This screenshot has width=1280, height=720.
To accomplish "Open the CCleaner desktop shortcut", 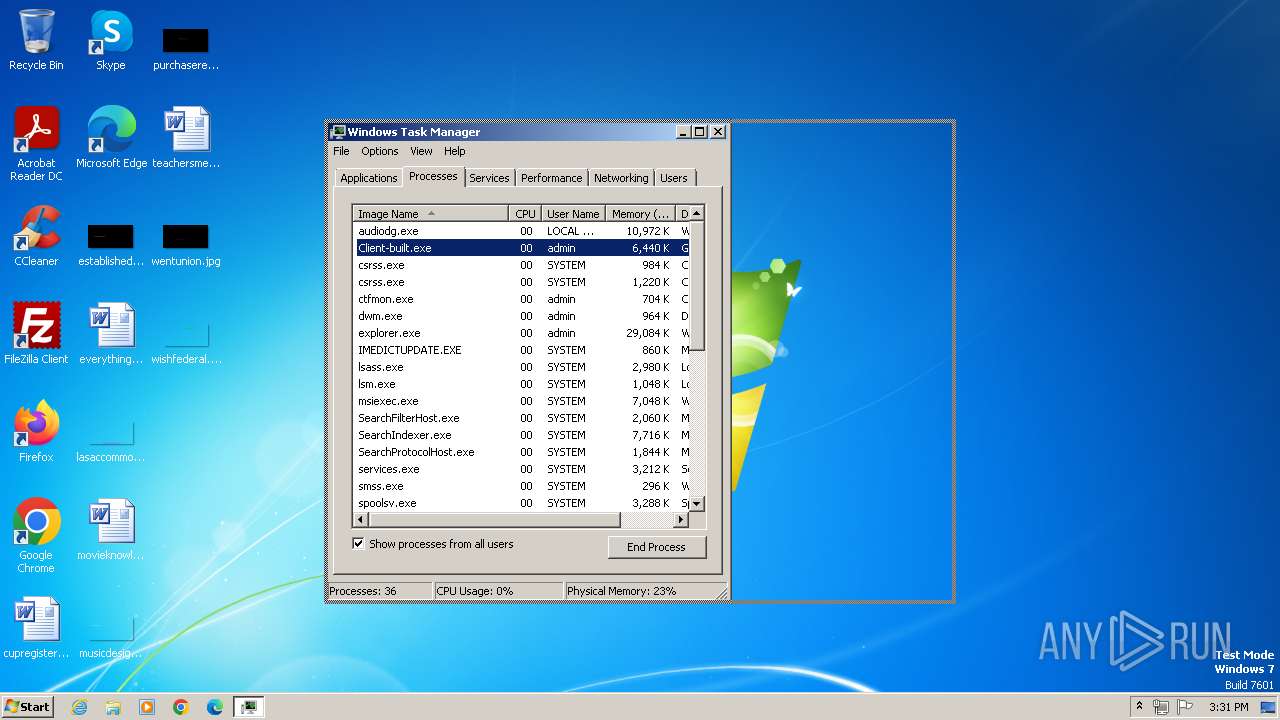I will click(36, 236).
